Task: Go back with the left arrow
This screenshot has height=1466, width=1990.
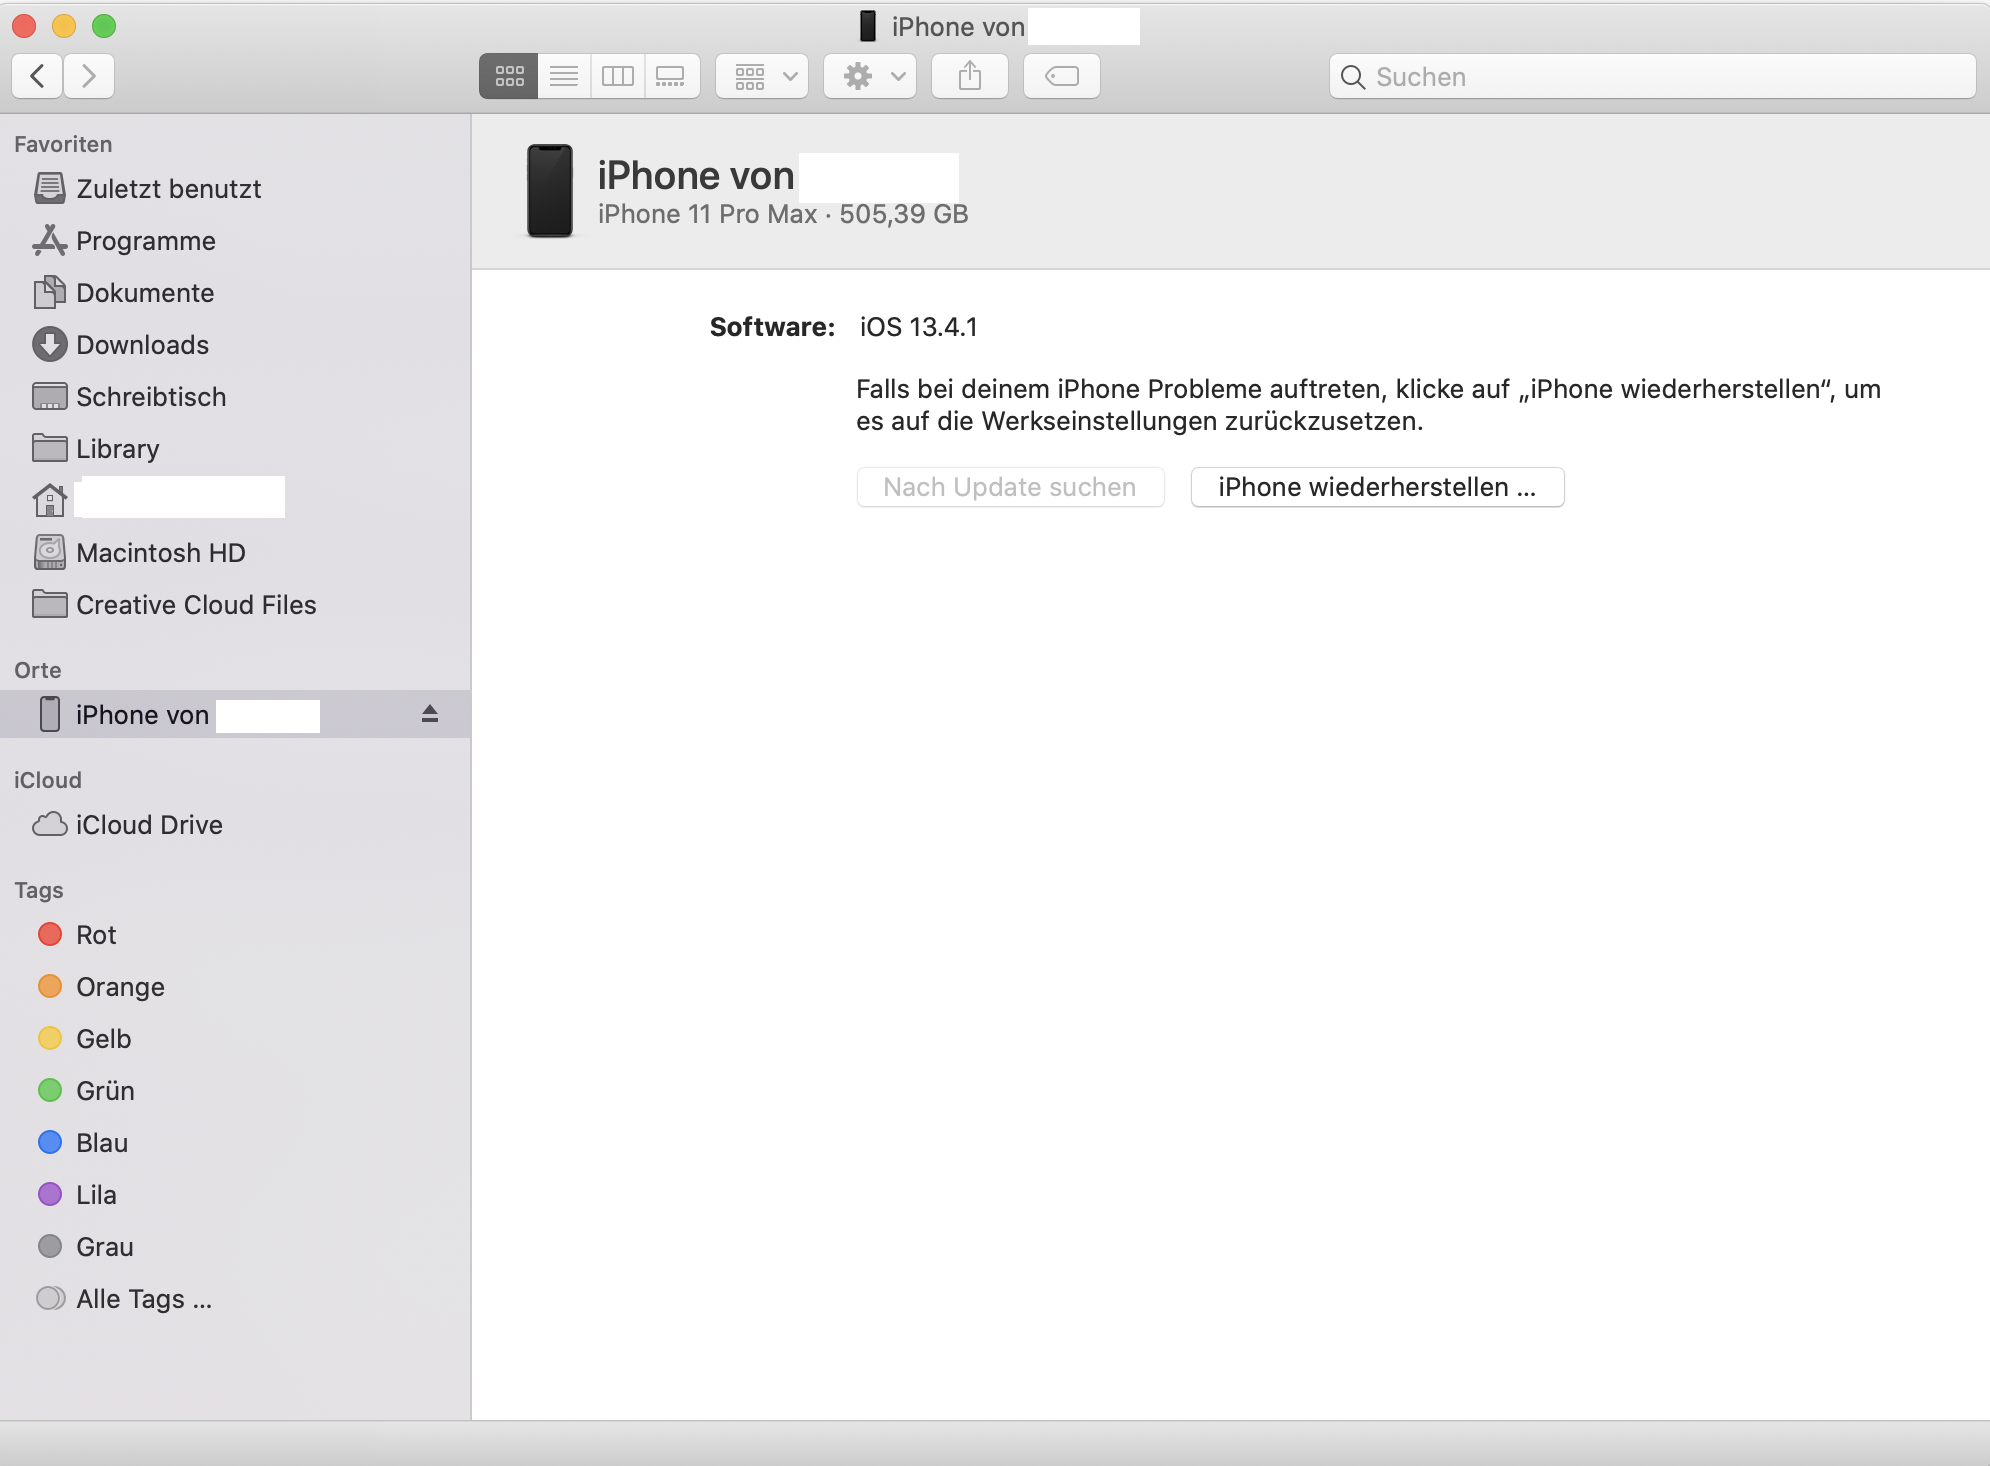Action: coord(38,76)
